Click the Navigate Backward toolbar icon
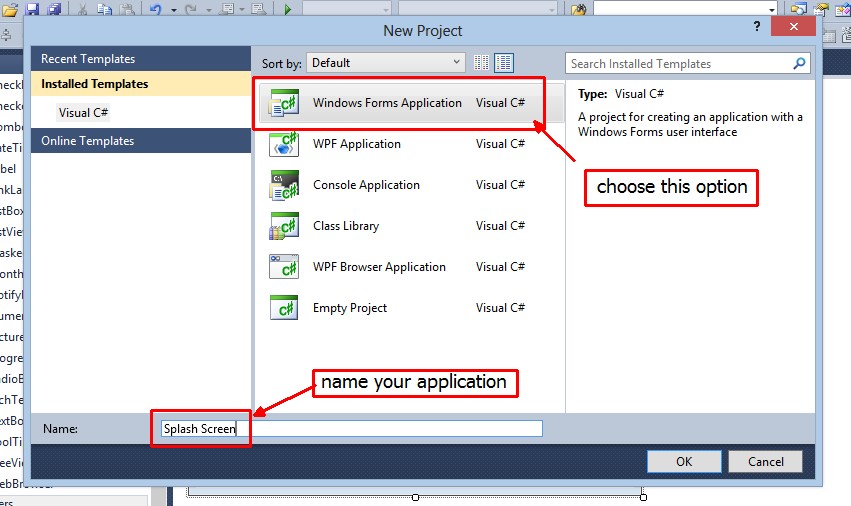Screen dimensions: 851x506 pos(227,8)
